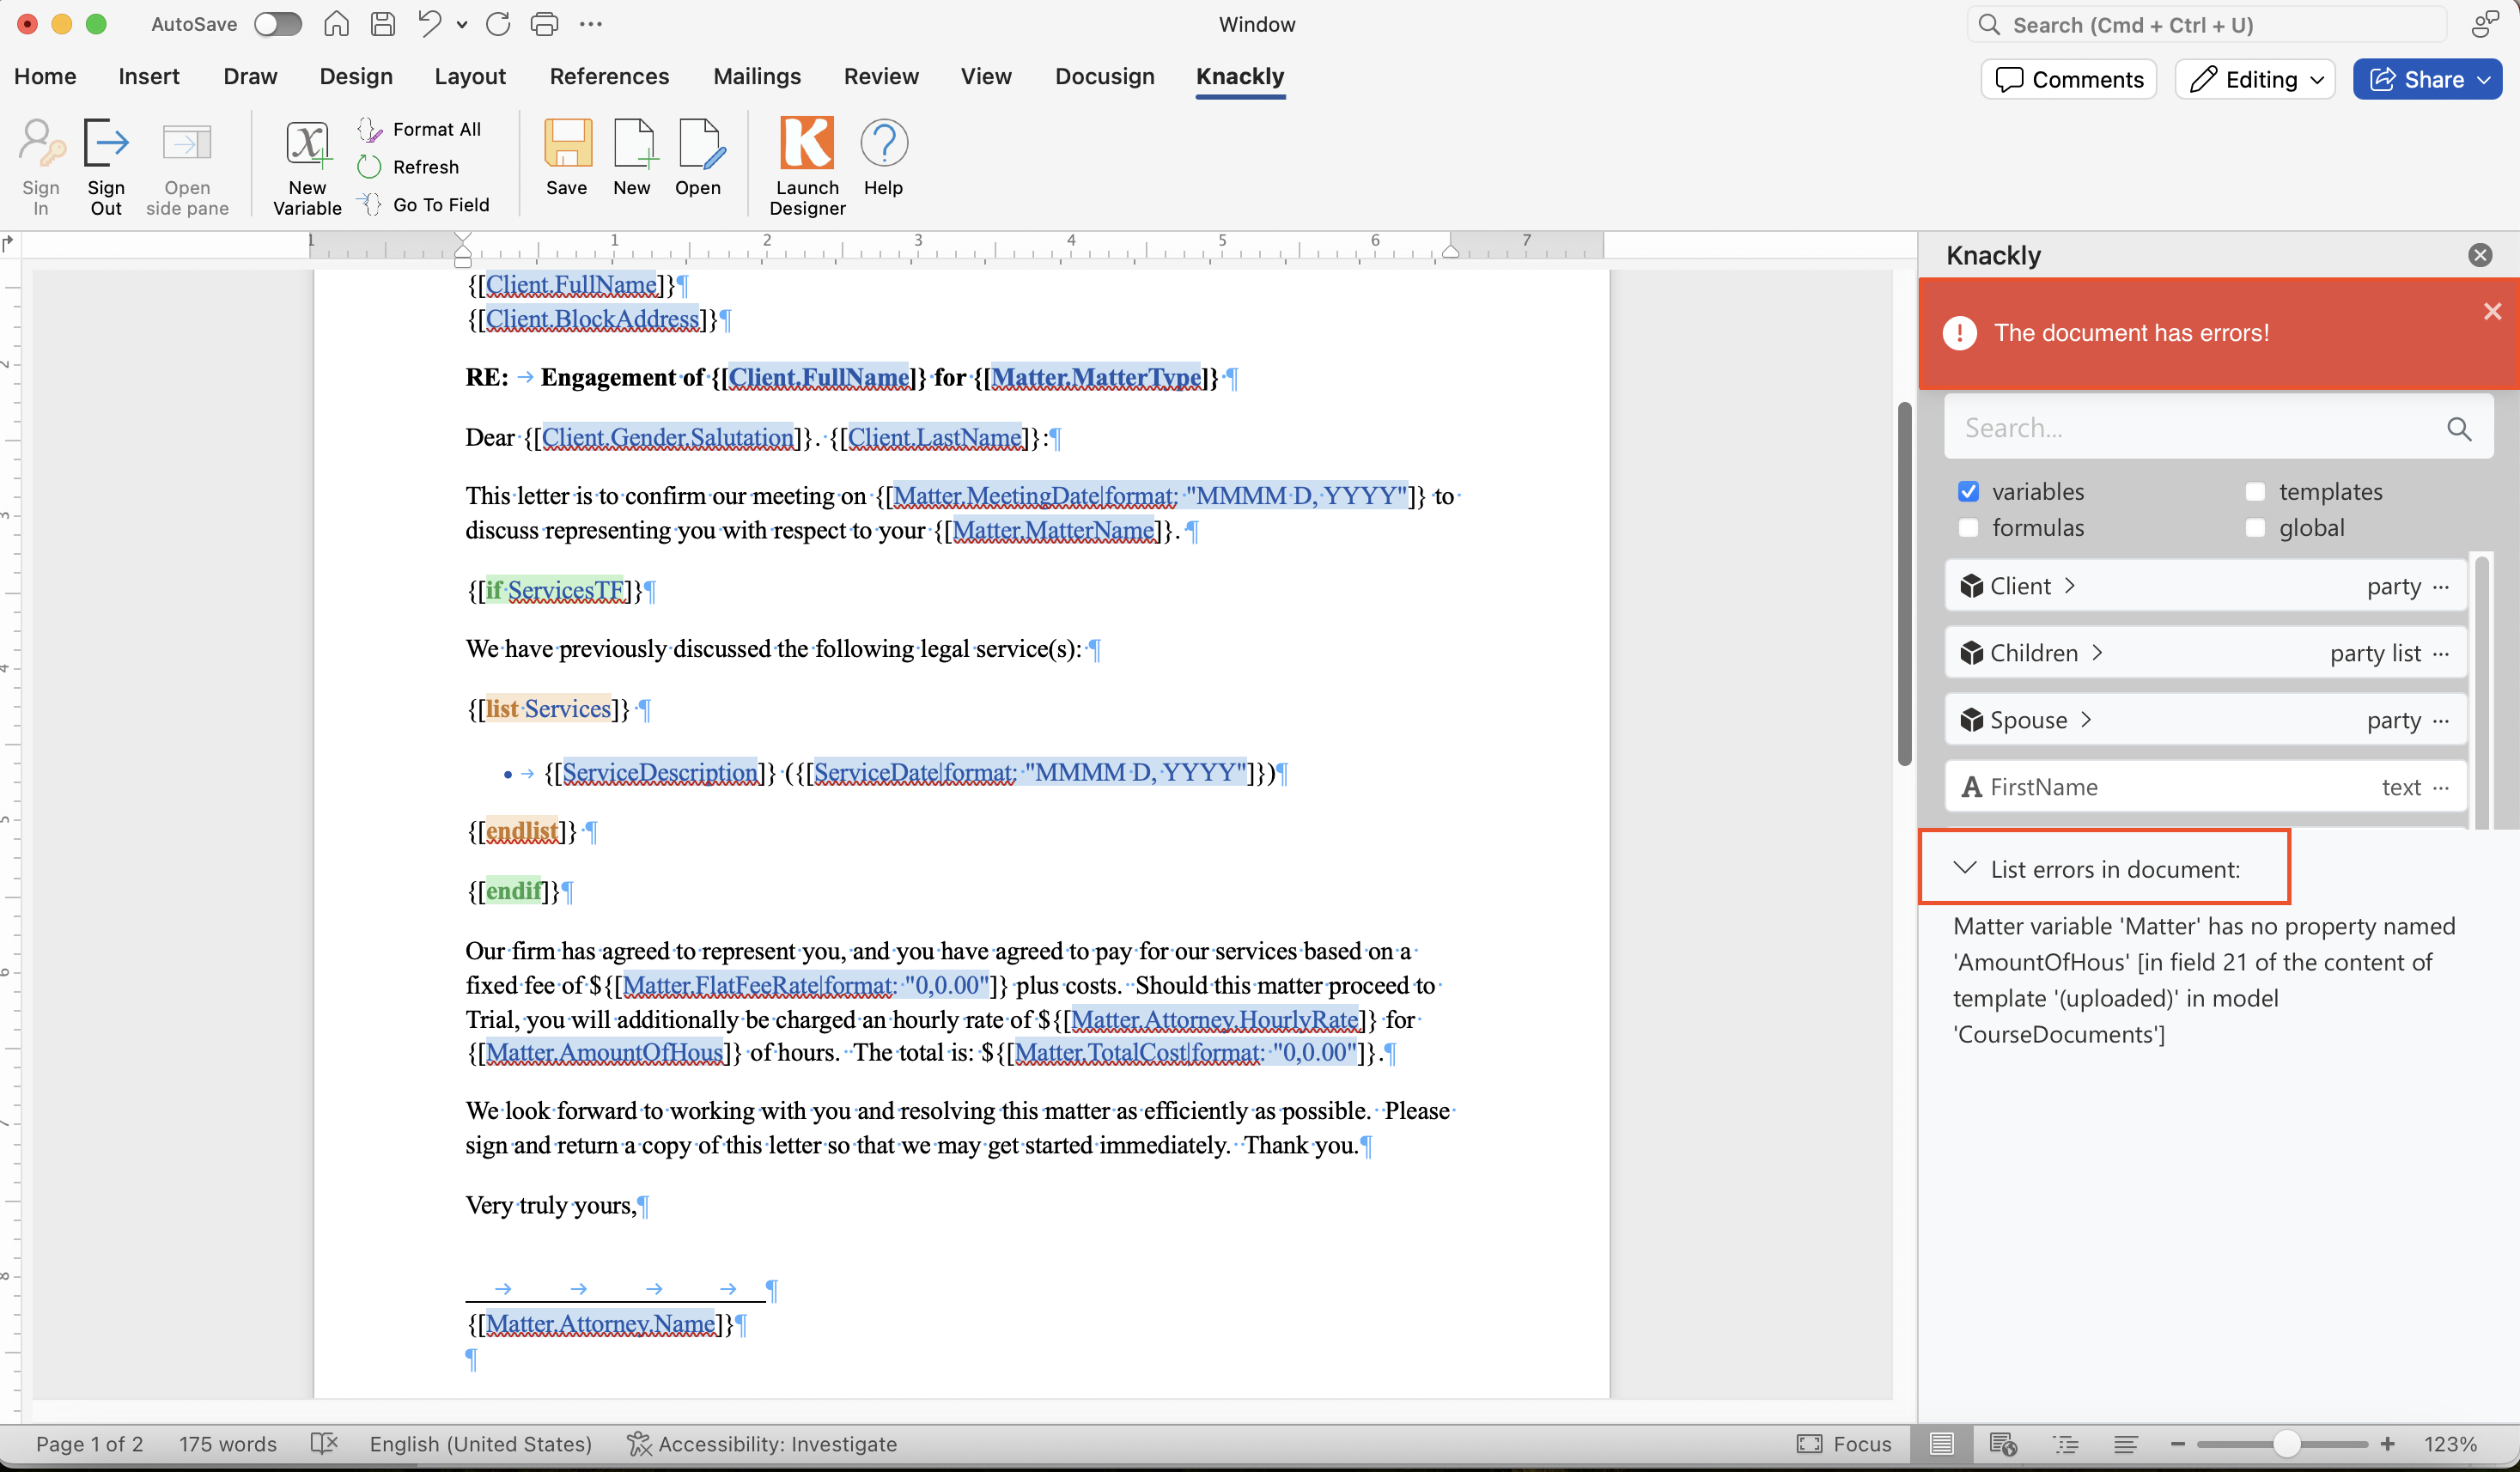Click the zoom slider handle in status bar
Screen dimensions: 2520x1472
2286,1443
